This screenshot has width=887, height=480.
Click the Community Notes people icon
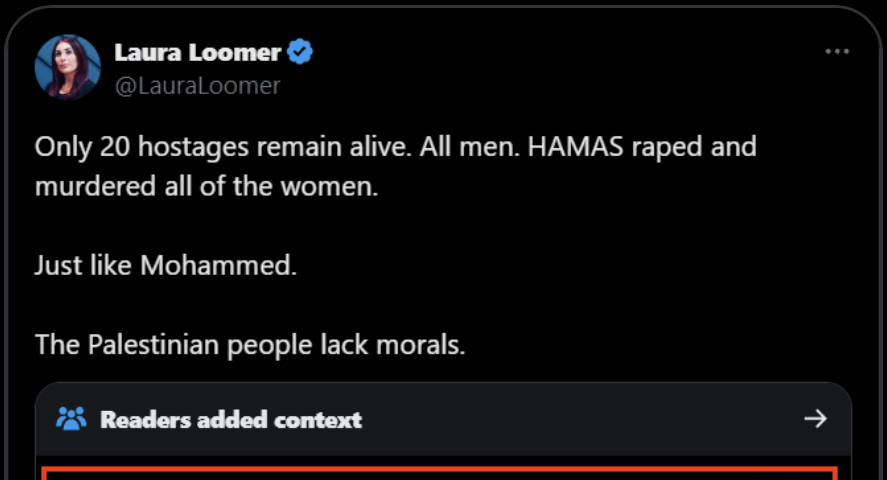71,418
